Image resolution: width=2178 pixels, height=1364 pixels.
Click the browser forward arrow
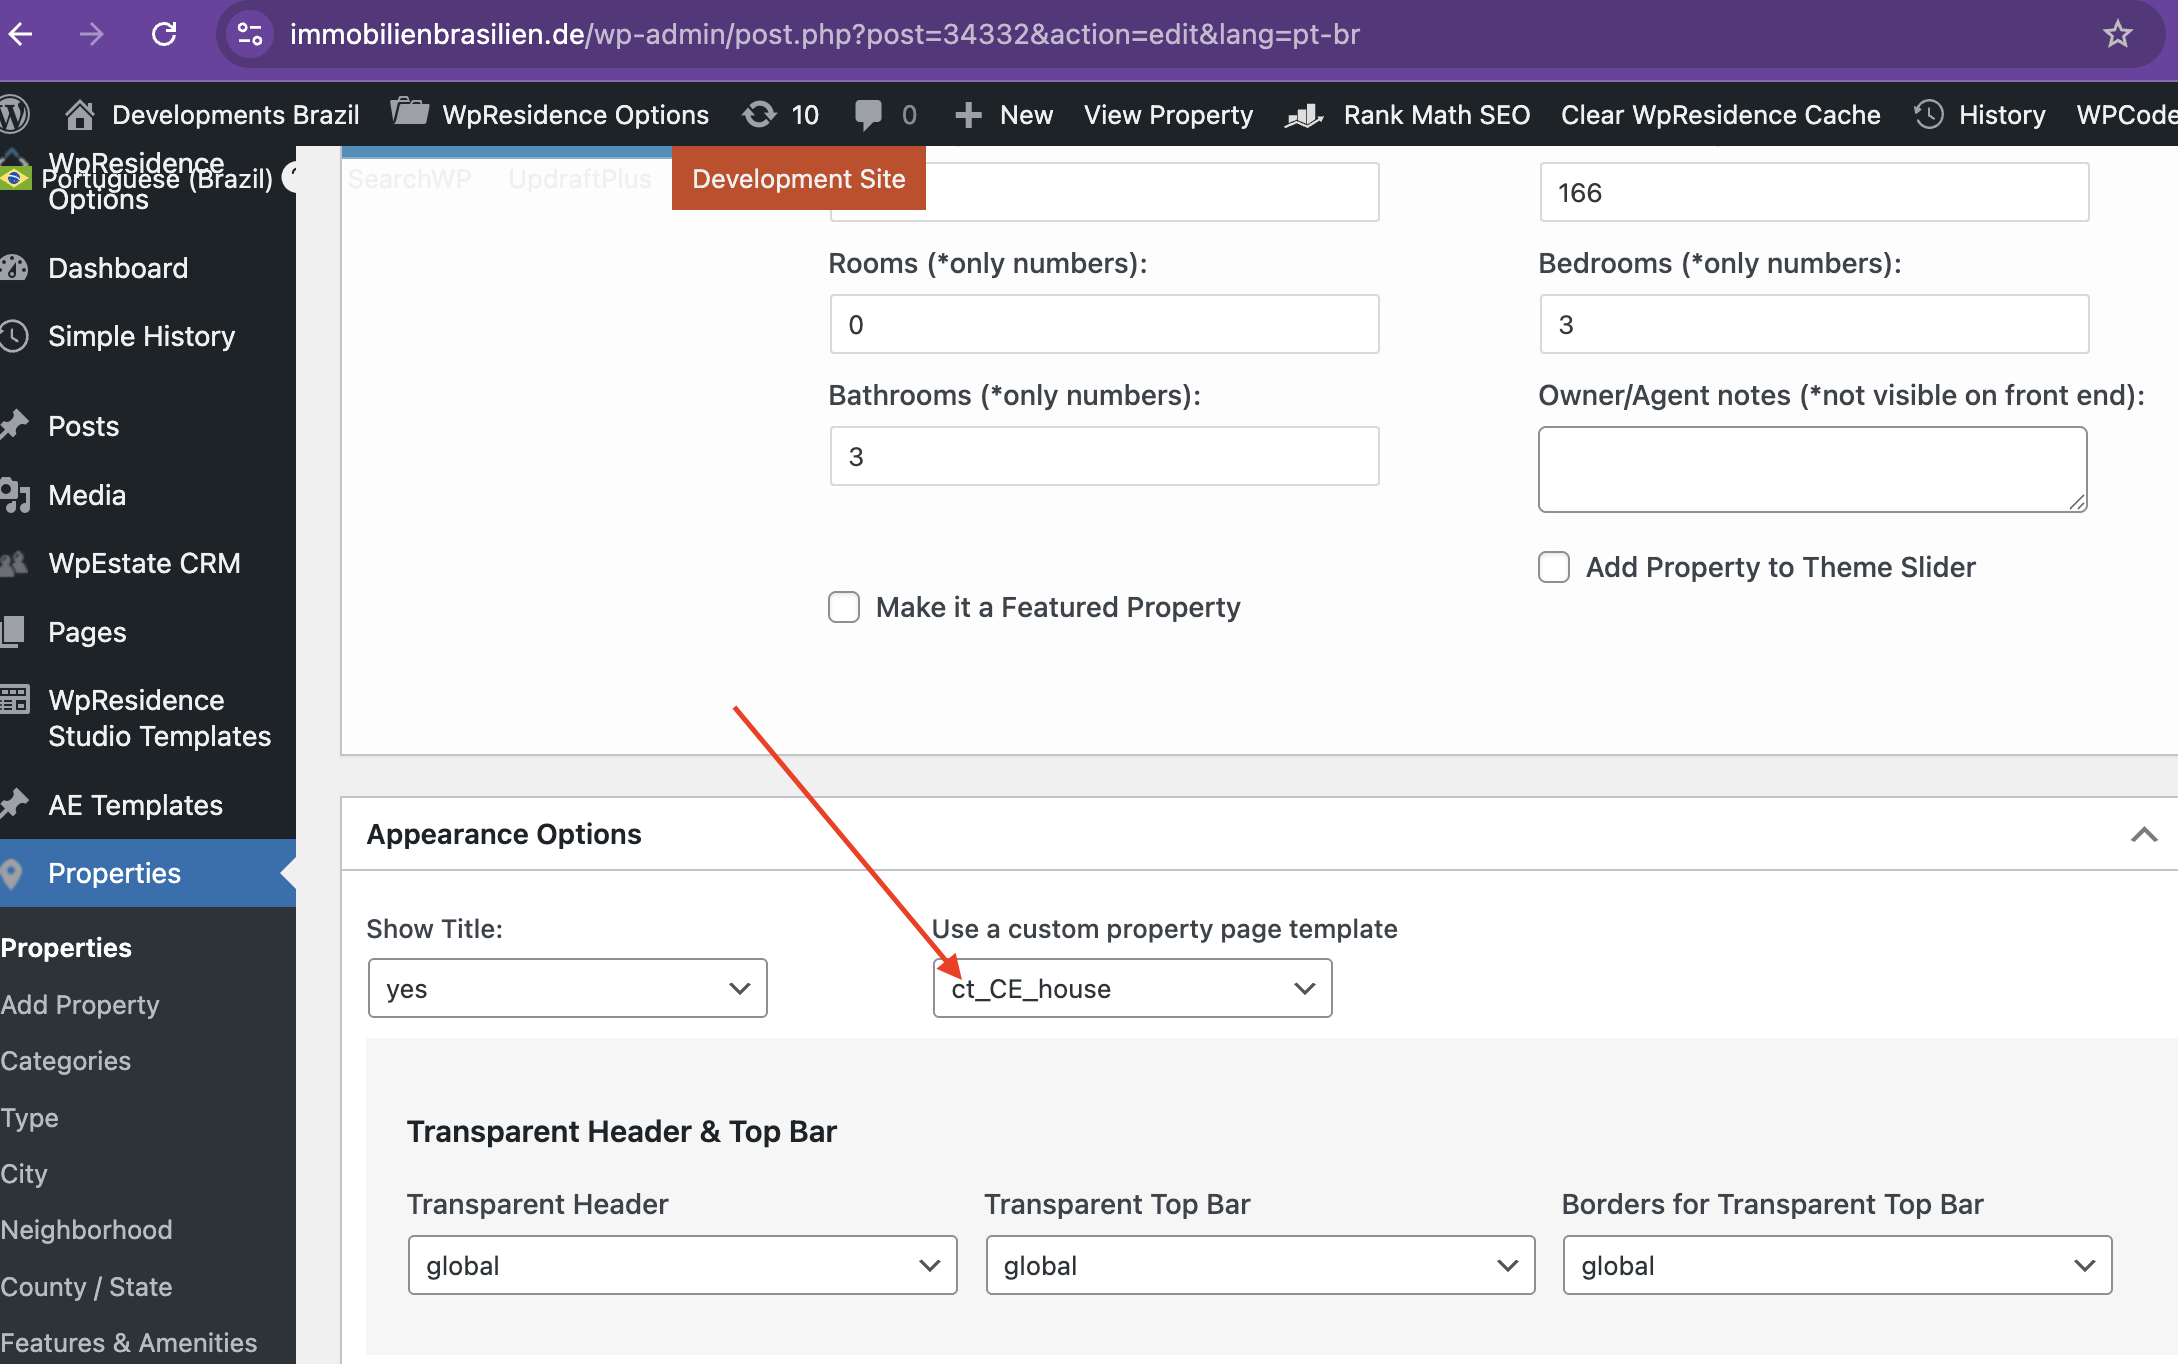tap(92, 34)
